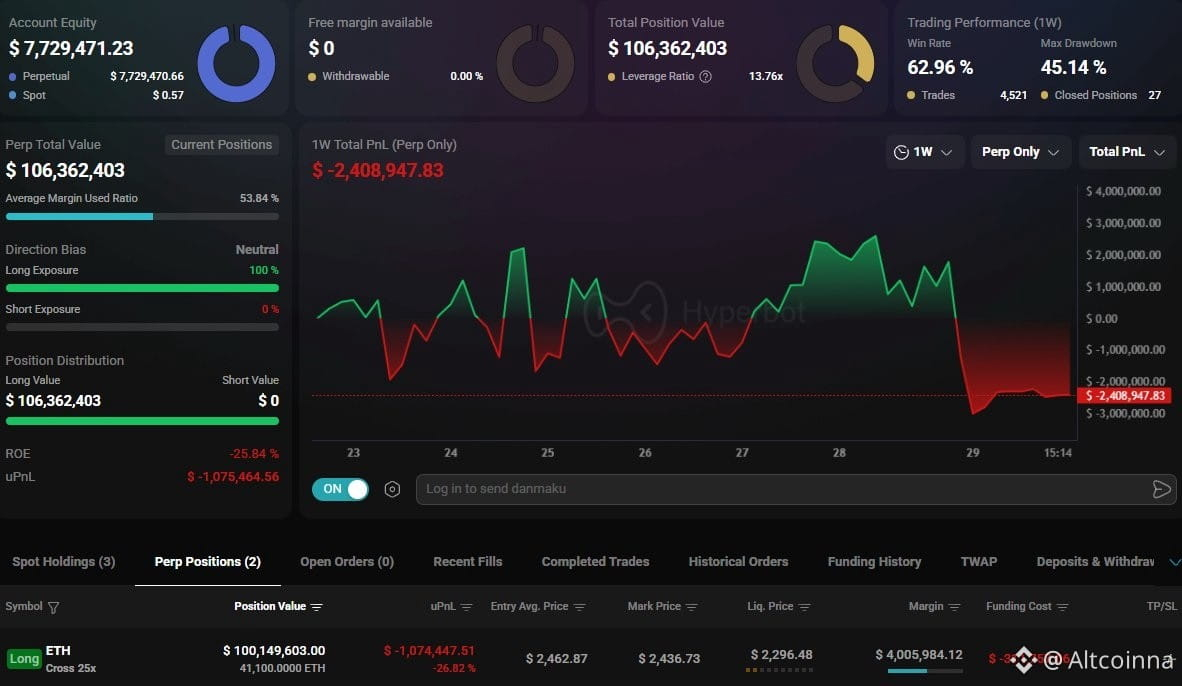The height and width of the screenshot is (686, 1182).
Task: Click the Win Rate 62.96 % value
Action: [x=940, y=68]
